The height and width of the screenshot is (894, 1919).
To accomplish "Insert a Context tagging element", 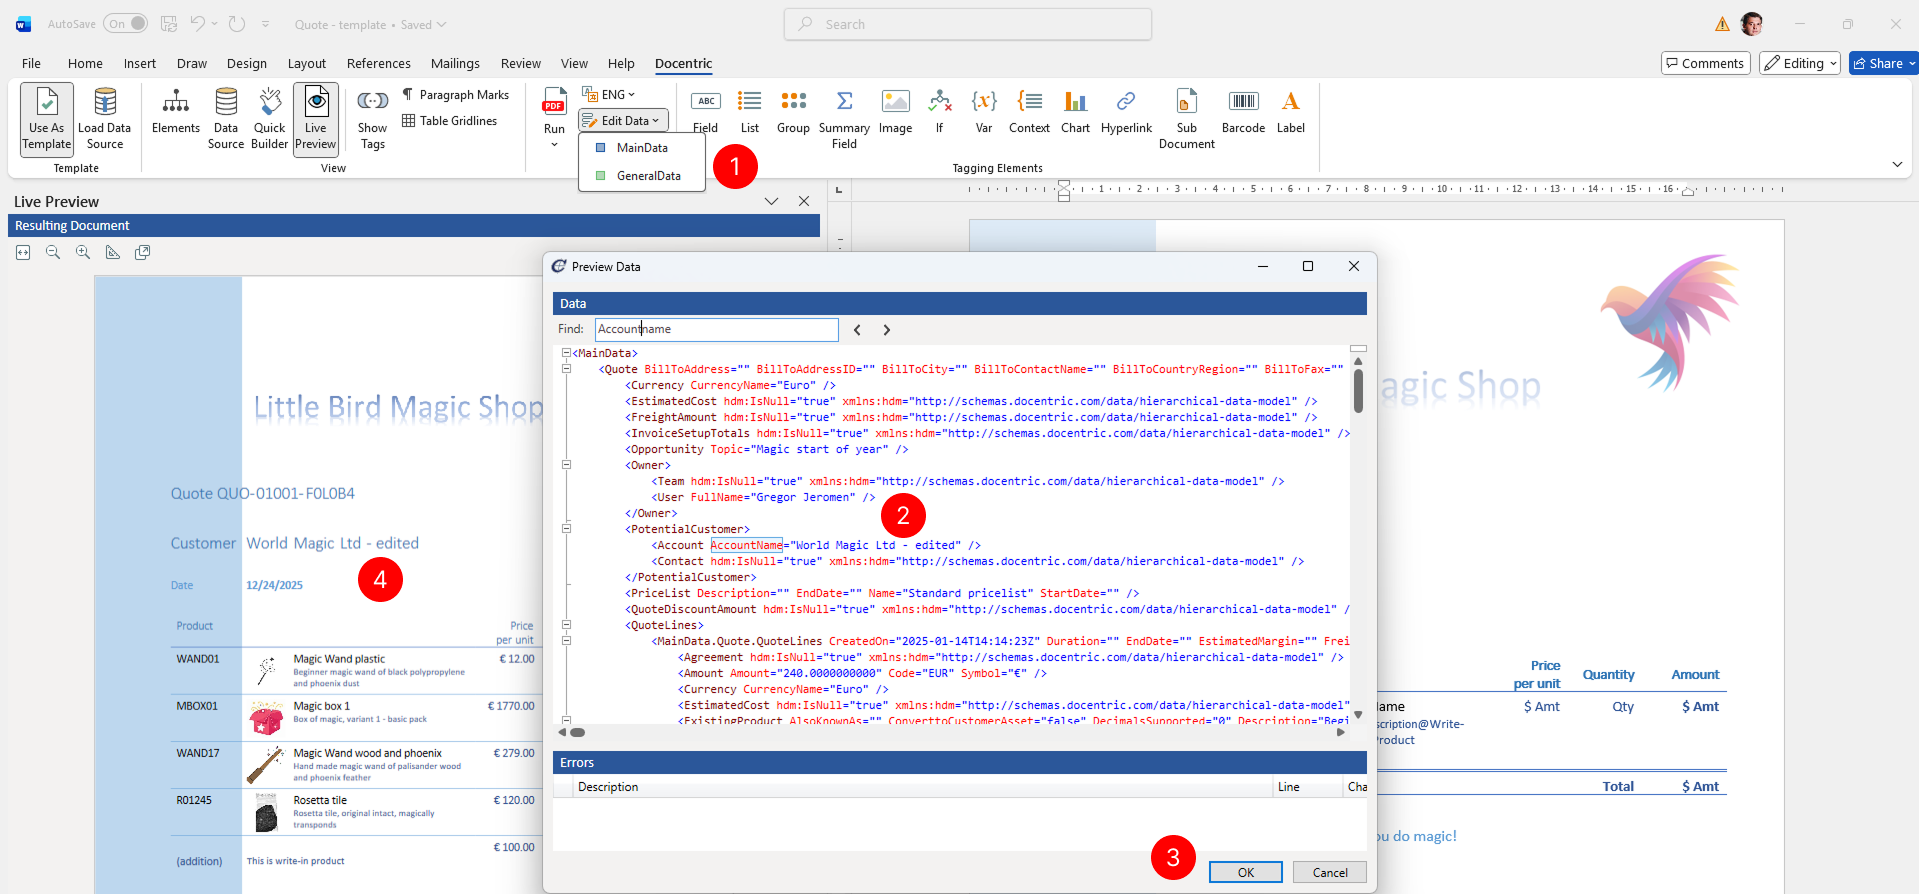I will (x=1029, y=110).
